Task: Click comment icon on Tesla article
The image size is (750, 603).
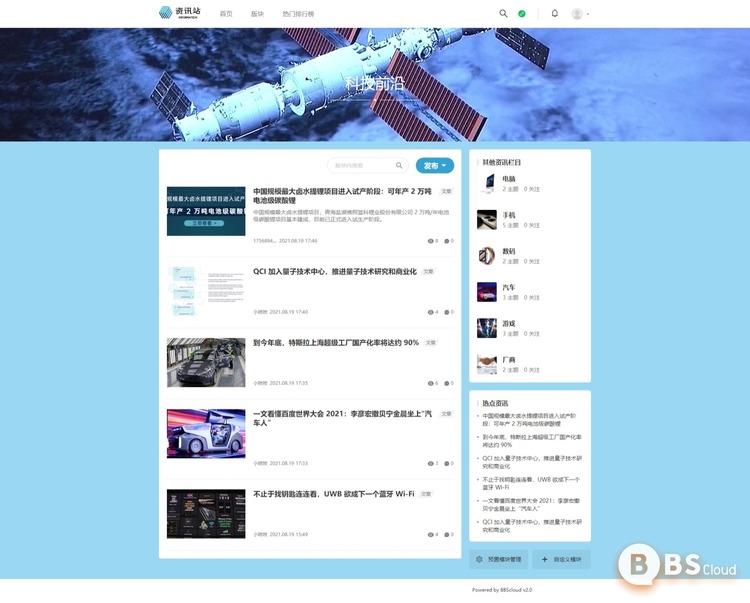Action: click(x=447, y=384)
